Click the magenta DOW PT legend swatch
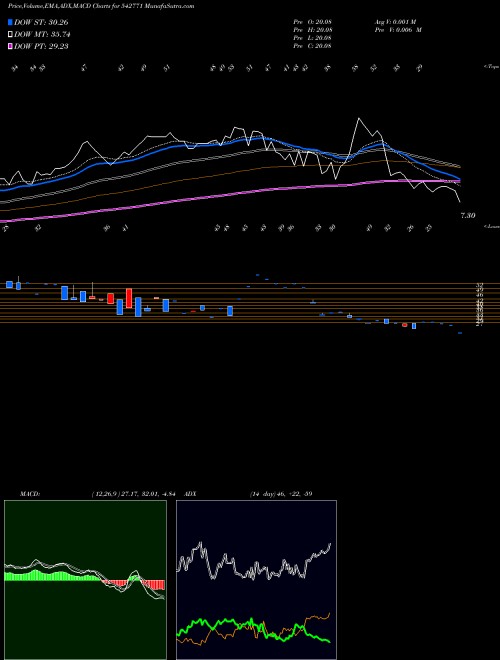500x660 pixels. pyautogui.click(x=10, y=46)
